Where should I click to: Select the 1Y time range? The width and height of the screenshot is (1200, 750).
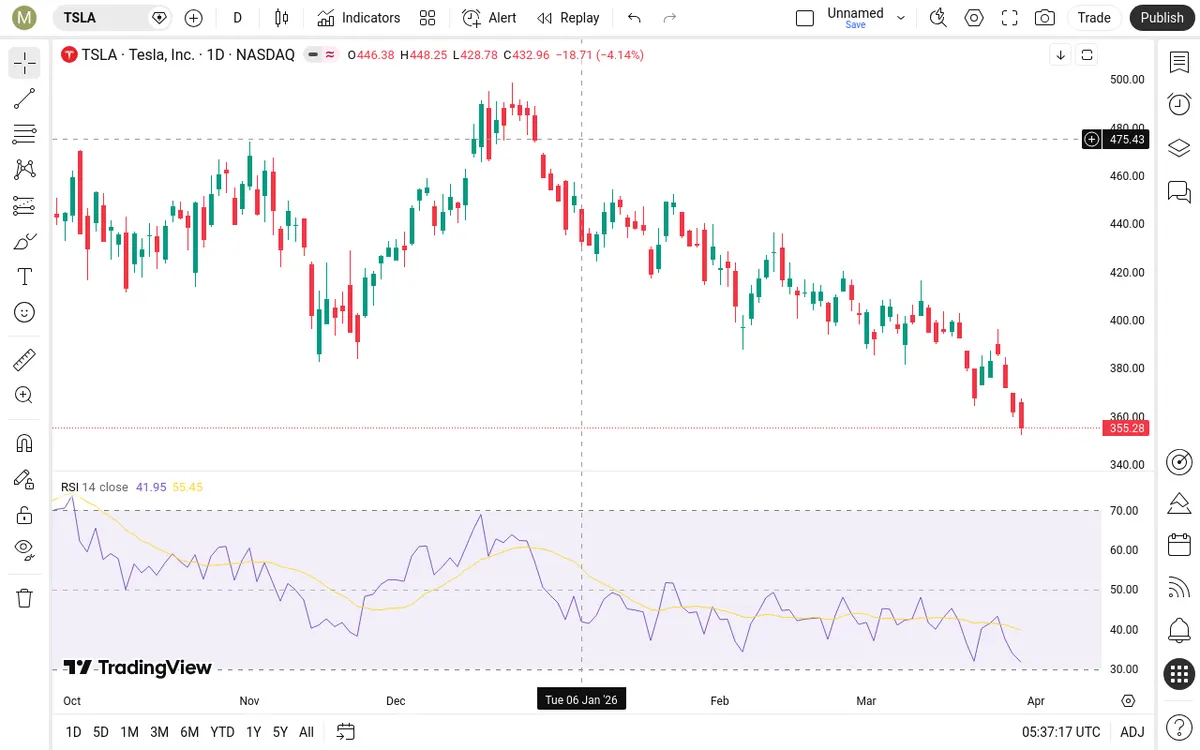tap(254, 732)
